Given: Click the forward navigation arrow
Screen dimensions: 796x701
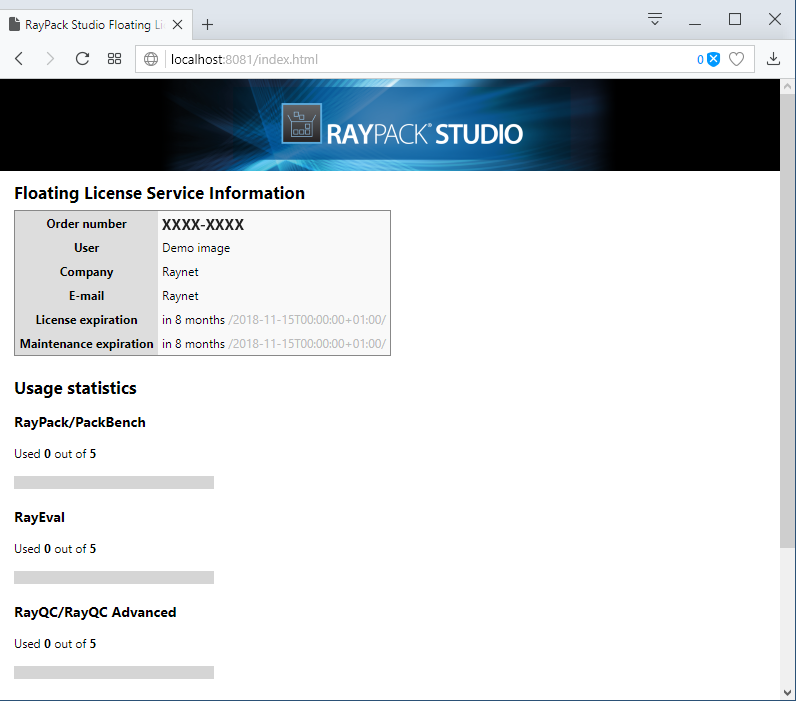Looking at the screenshot, I should tap(50, 59).
